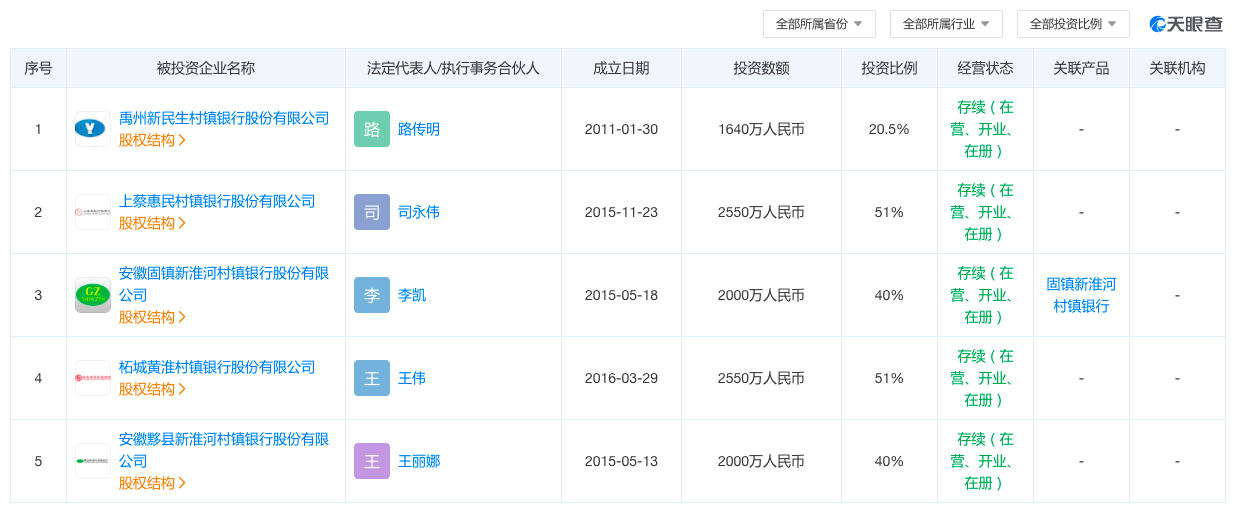Expand 股权结构 for 柘城黄淮村镇银行
This screenshot has width=1241, height=523.
pyautogui.click(x=152, y=389)
